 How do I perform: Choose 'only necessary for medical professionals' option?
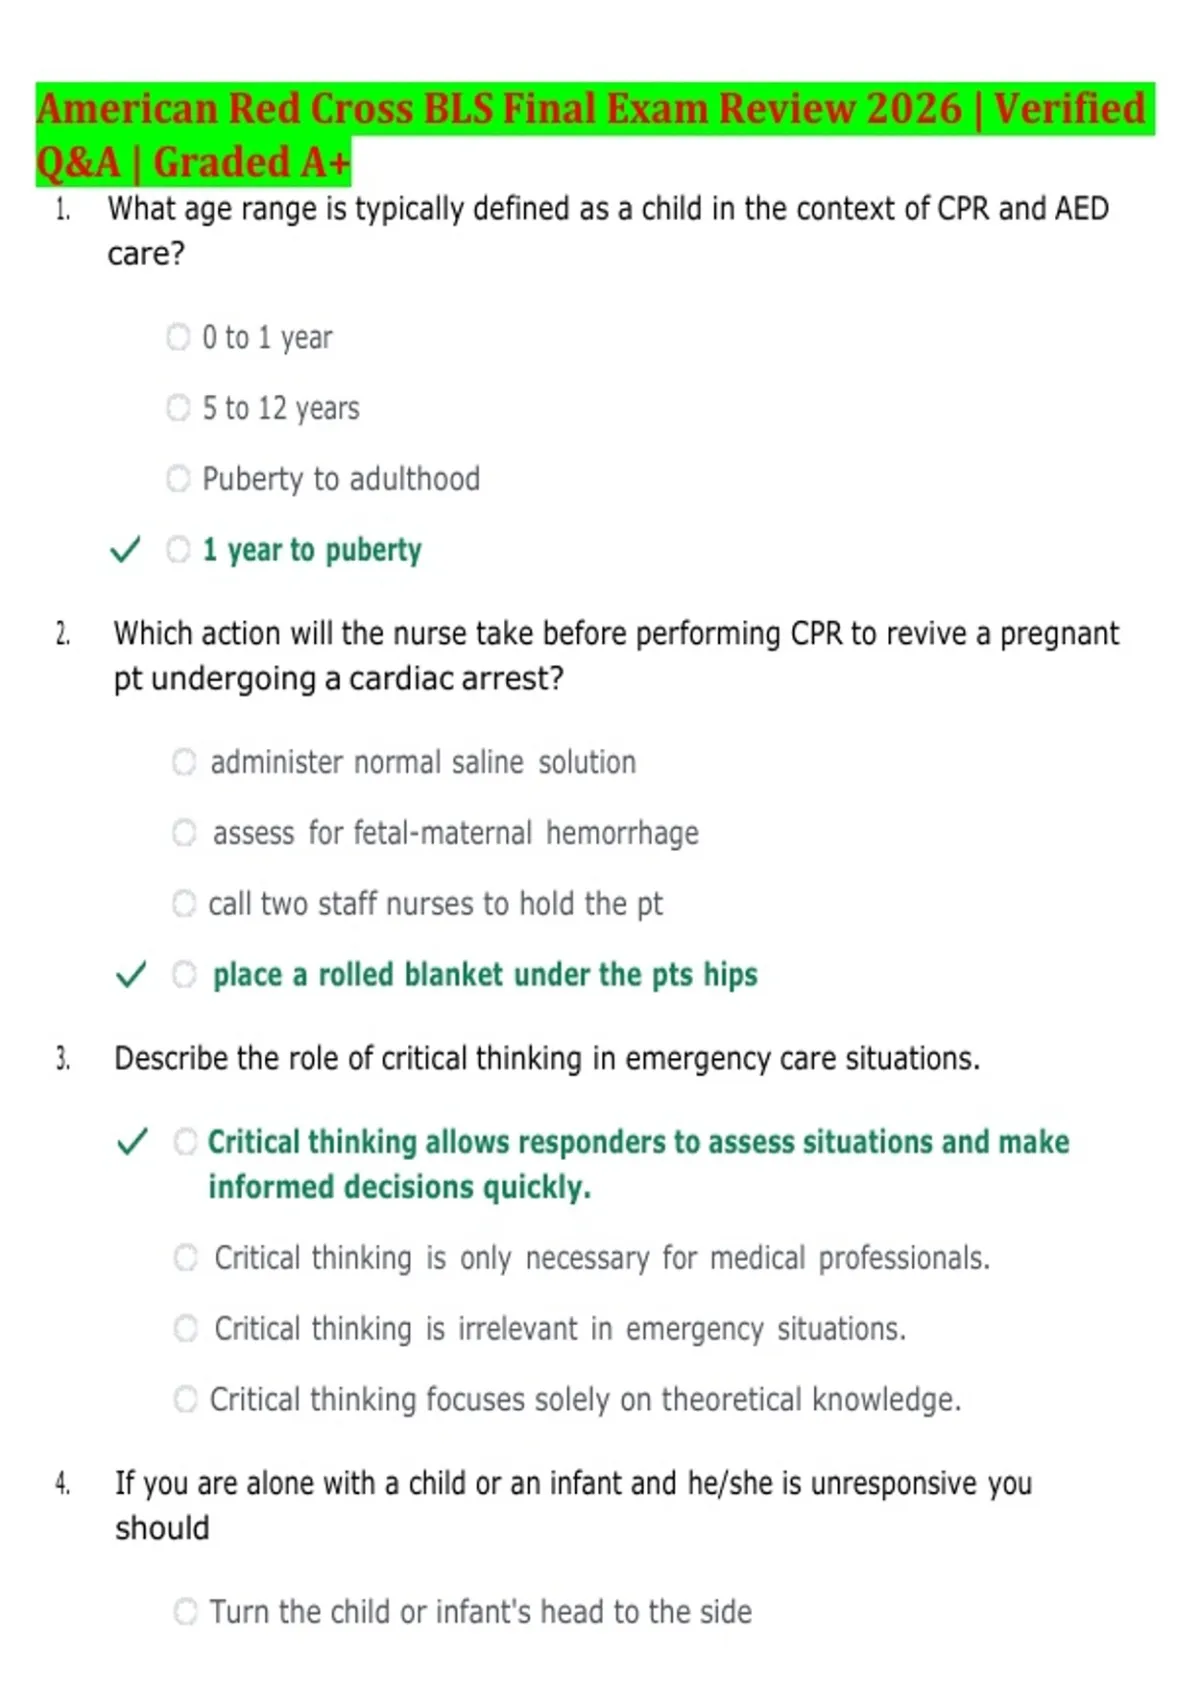point(186,1258)
